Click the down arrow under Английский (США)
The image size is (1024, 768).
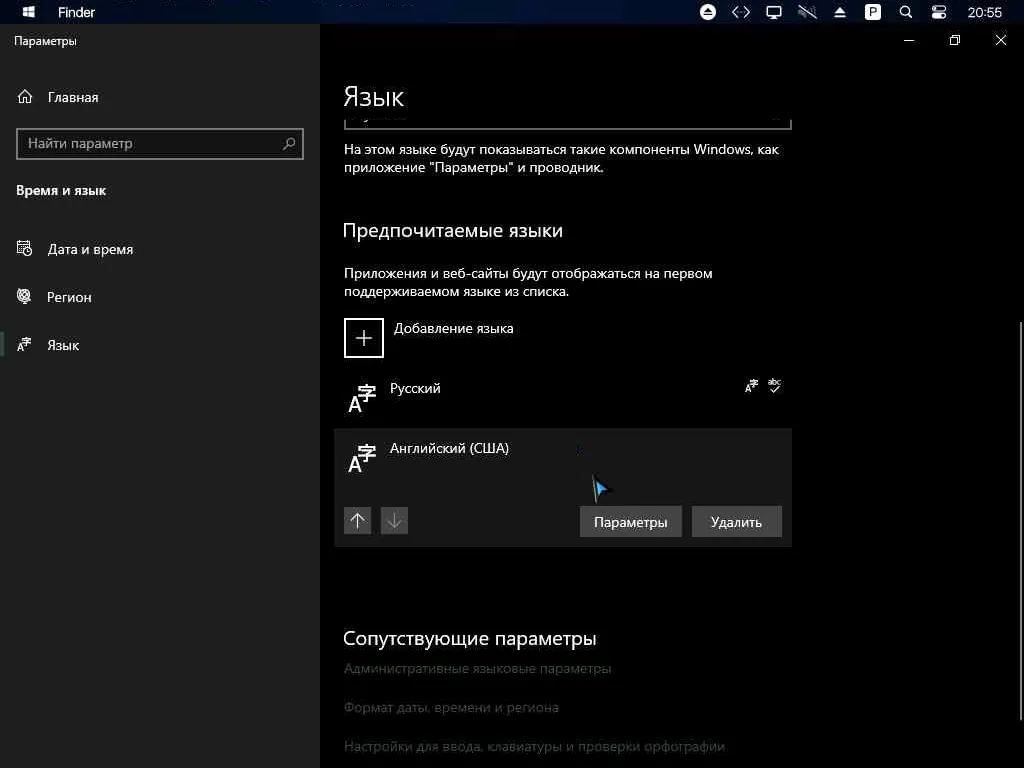[394, 520]
